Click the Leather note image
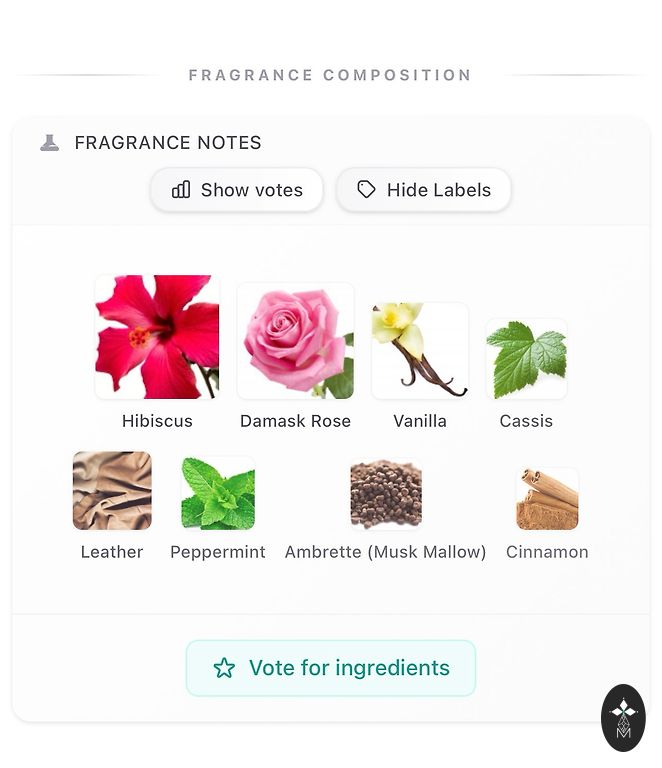Image resolution: width=662 pixels, height=768 pixels. coord(112,490)
